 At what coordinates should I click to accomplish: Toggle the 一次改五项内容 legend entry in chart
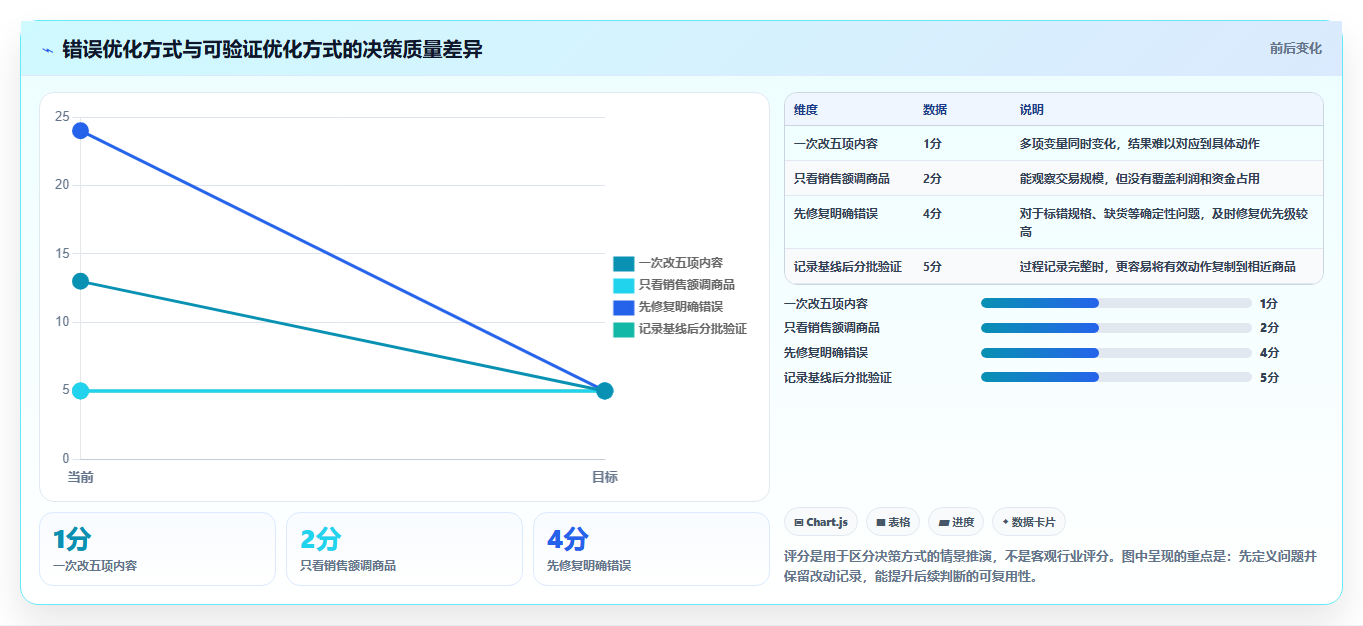(668, 263)
